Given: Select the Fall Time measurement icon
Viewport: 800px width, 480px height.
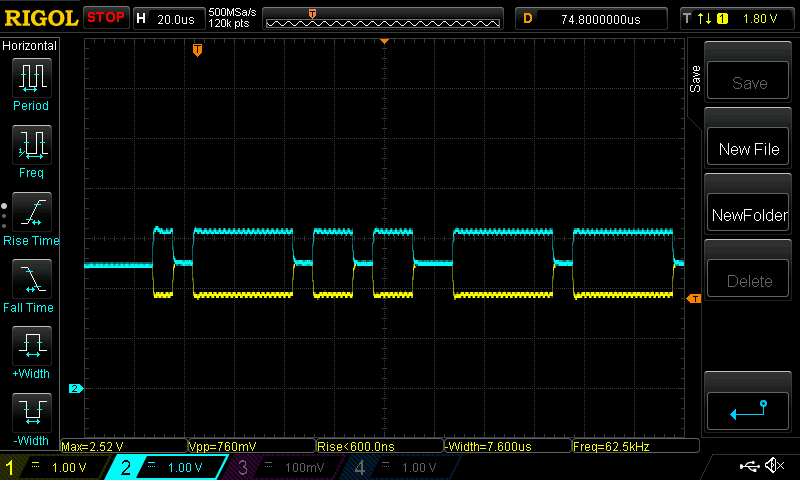Looking at the screenshot, I should [x=32, y=279].
